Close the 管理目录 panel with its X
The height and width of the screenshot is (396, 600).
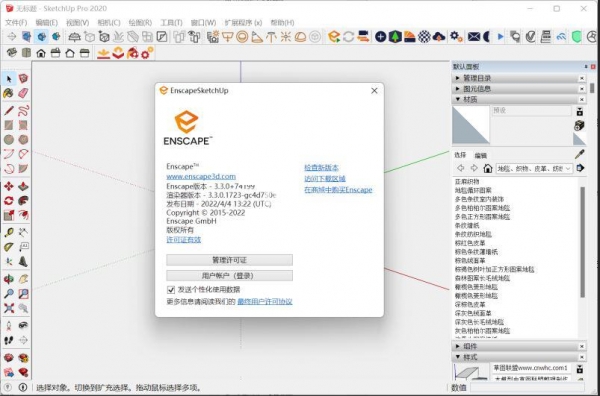click(x=582, y=78)
